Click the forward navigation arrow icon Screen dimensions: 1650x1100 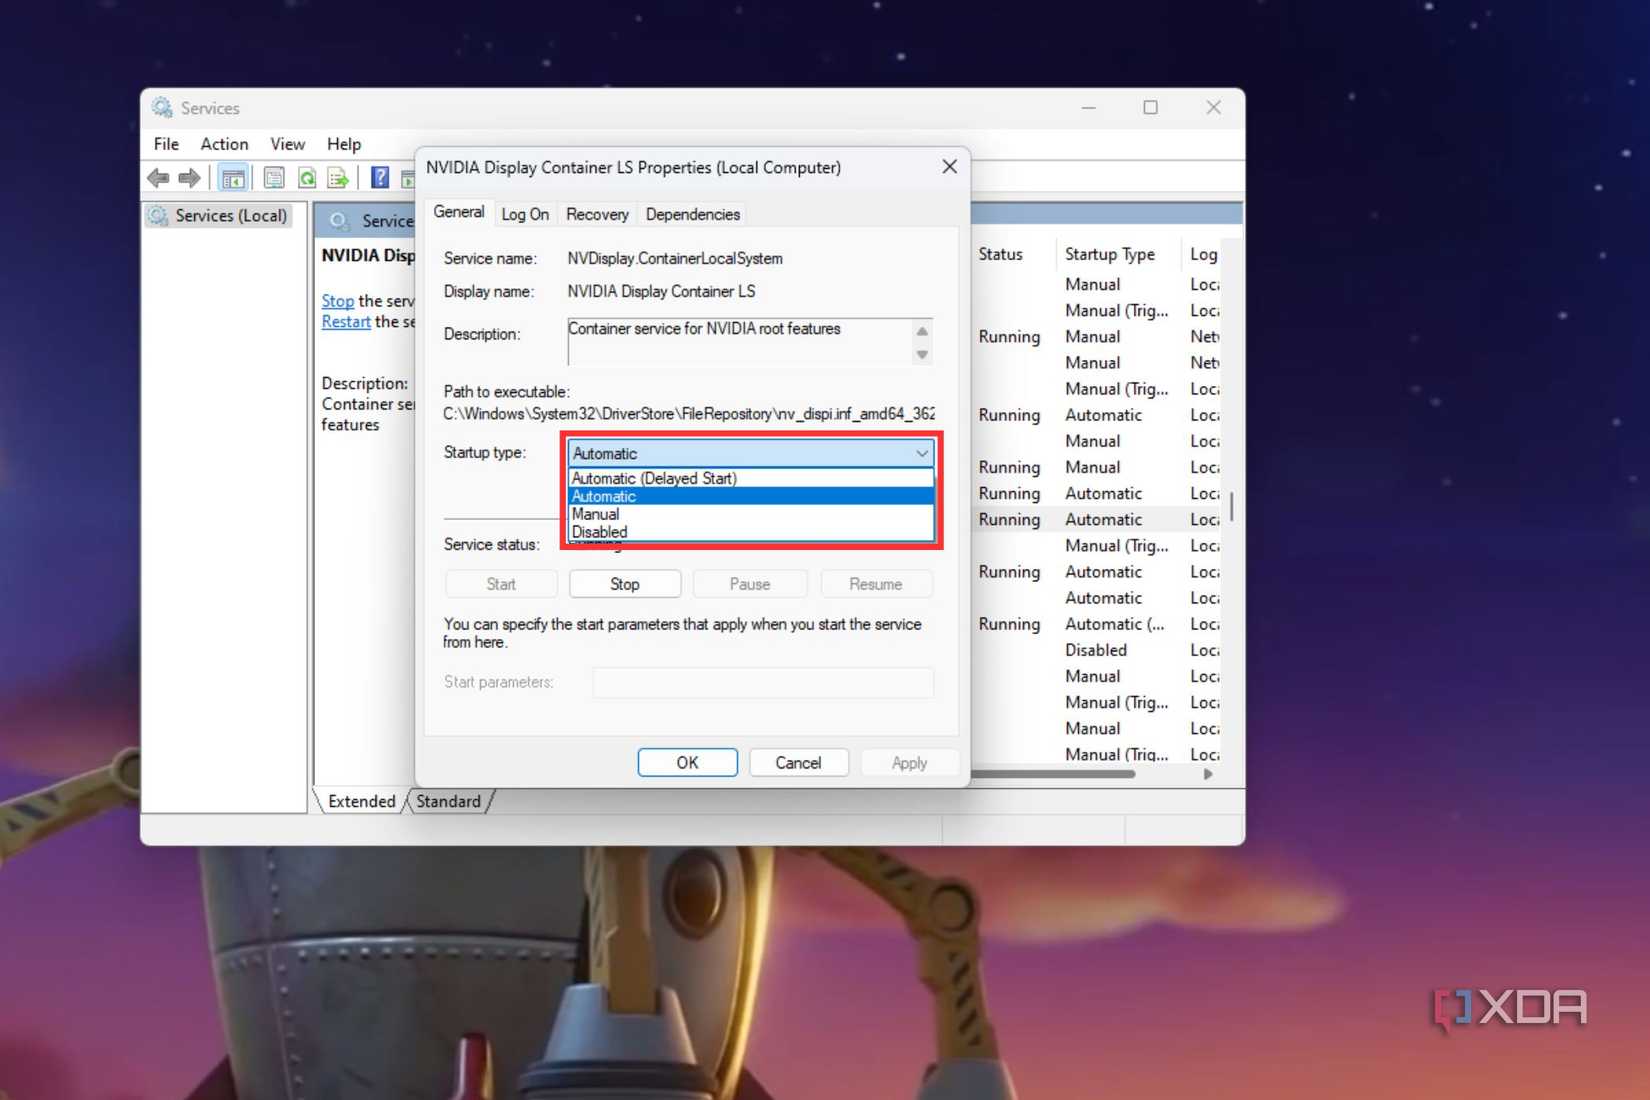(x=189, y=178)
